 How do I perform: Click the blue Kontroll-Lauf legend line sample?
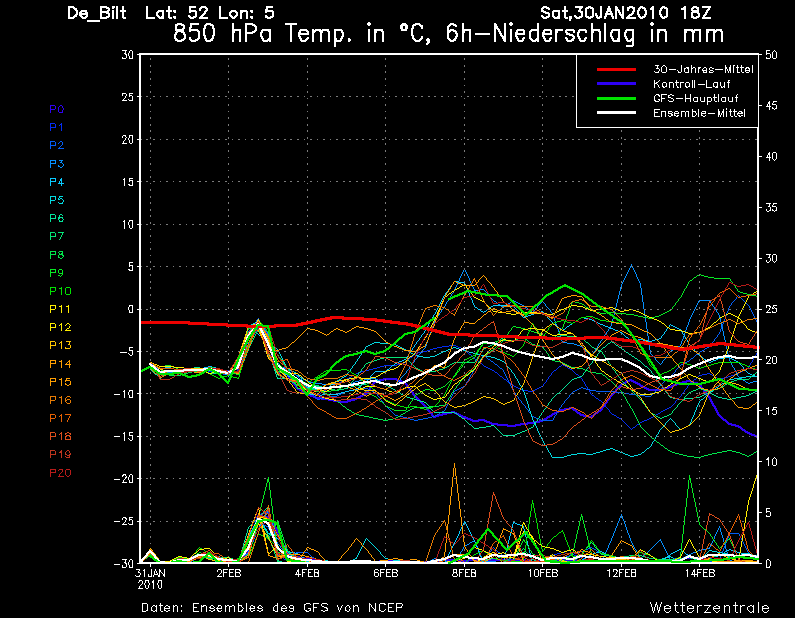[x=616, y=84]
